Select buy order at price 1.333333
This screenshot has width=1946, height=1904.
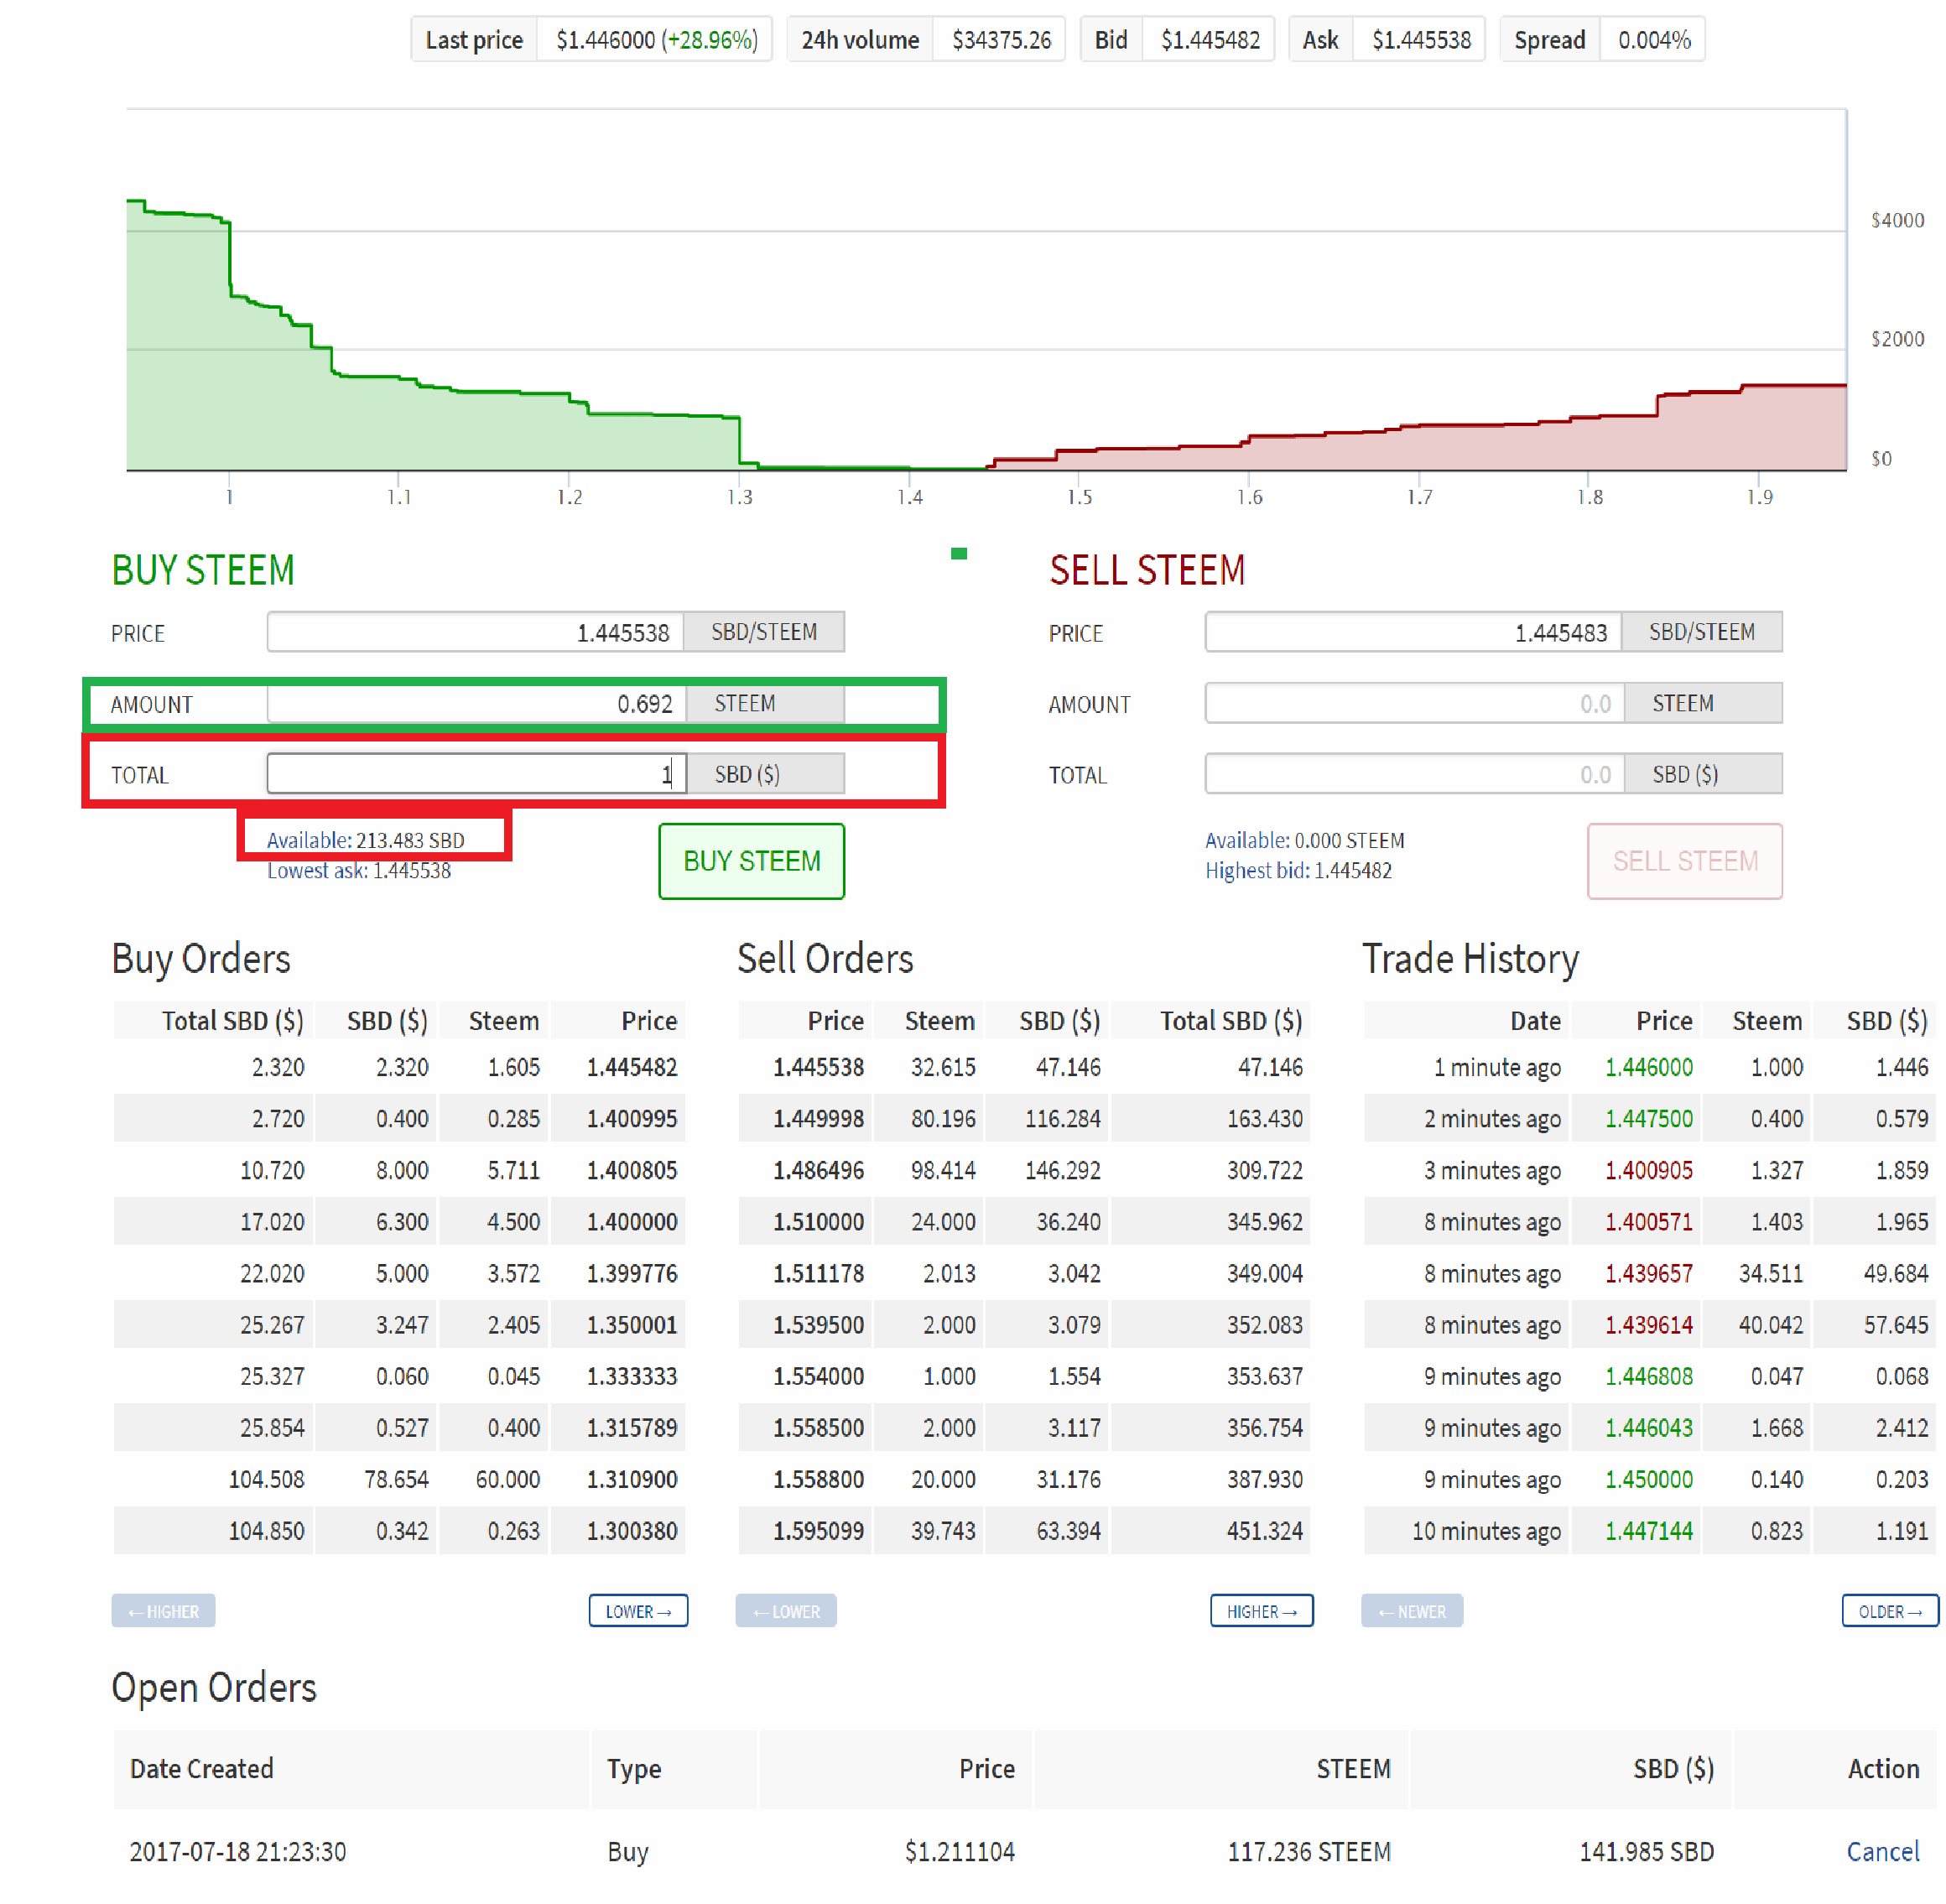point(399,1376)
